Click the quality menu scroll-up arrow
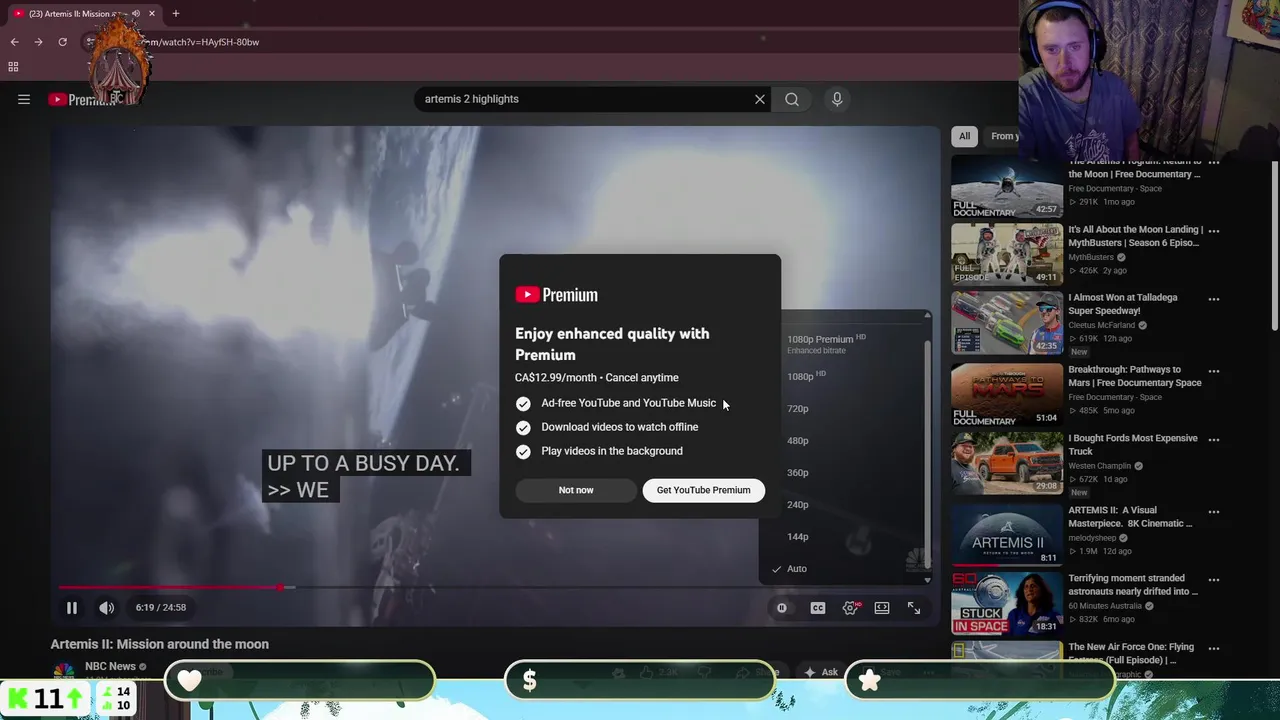 927,316
